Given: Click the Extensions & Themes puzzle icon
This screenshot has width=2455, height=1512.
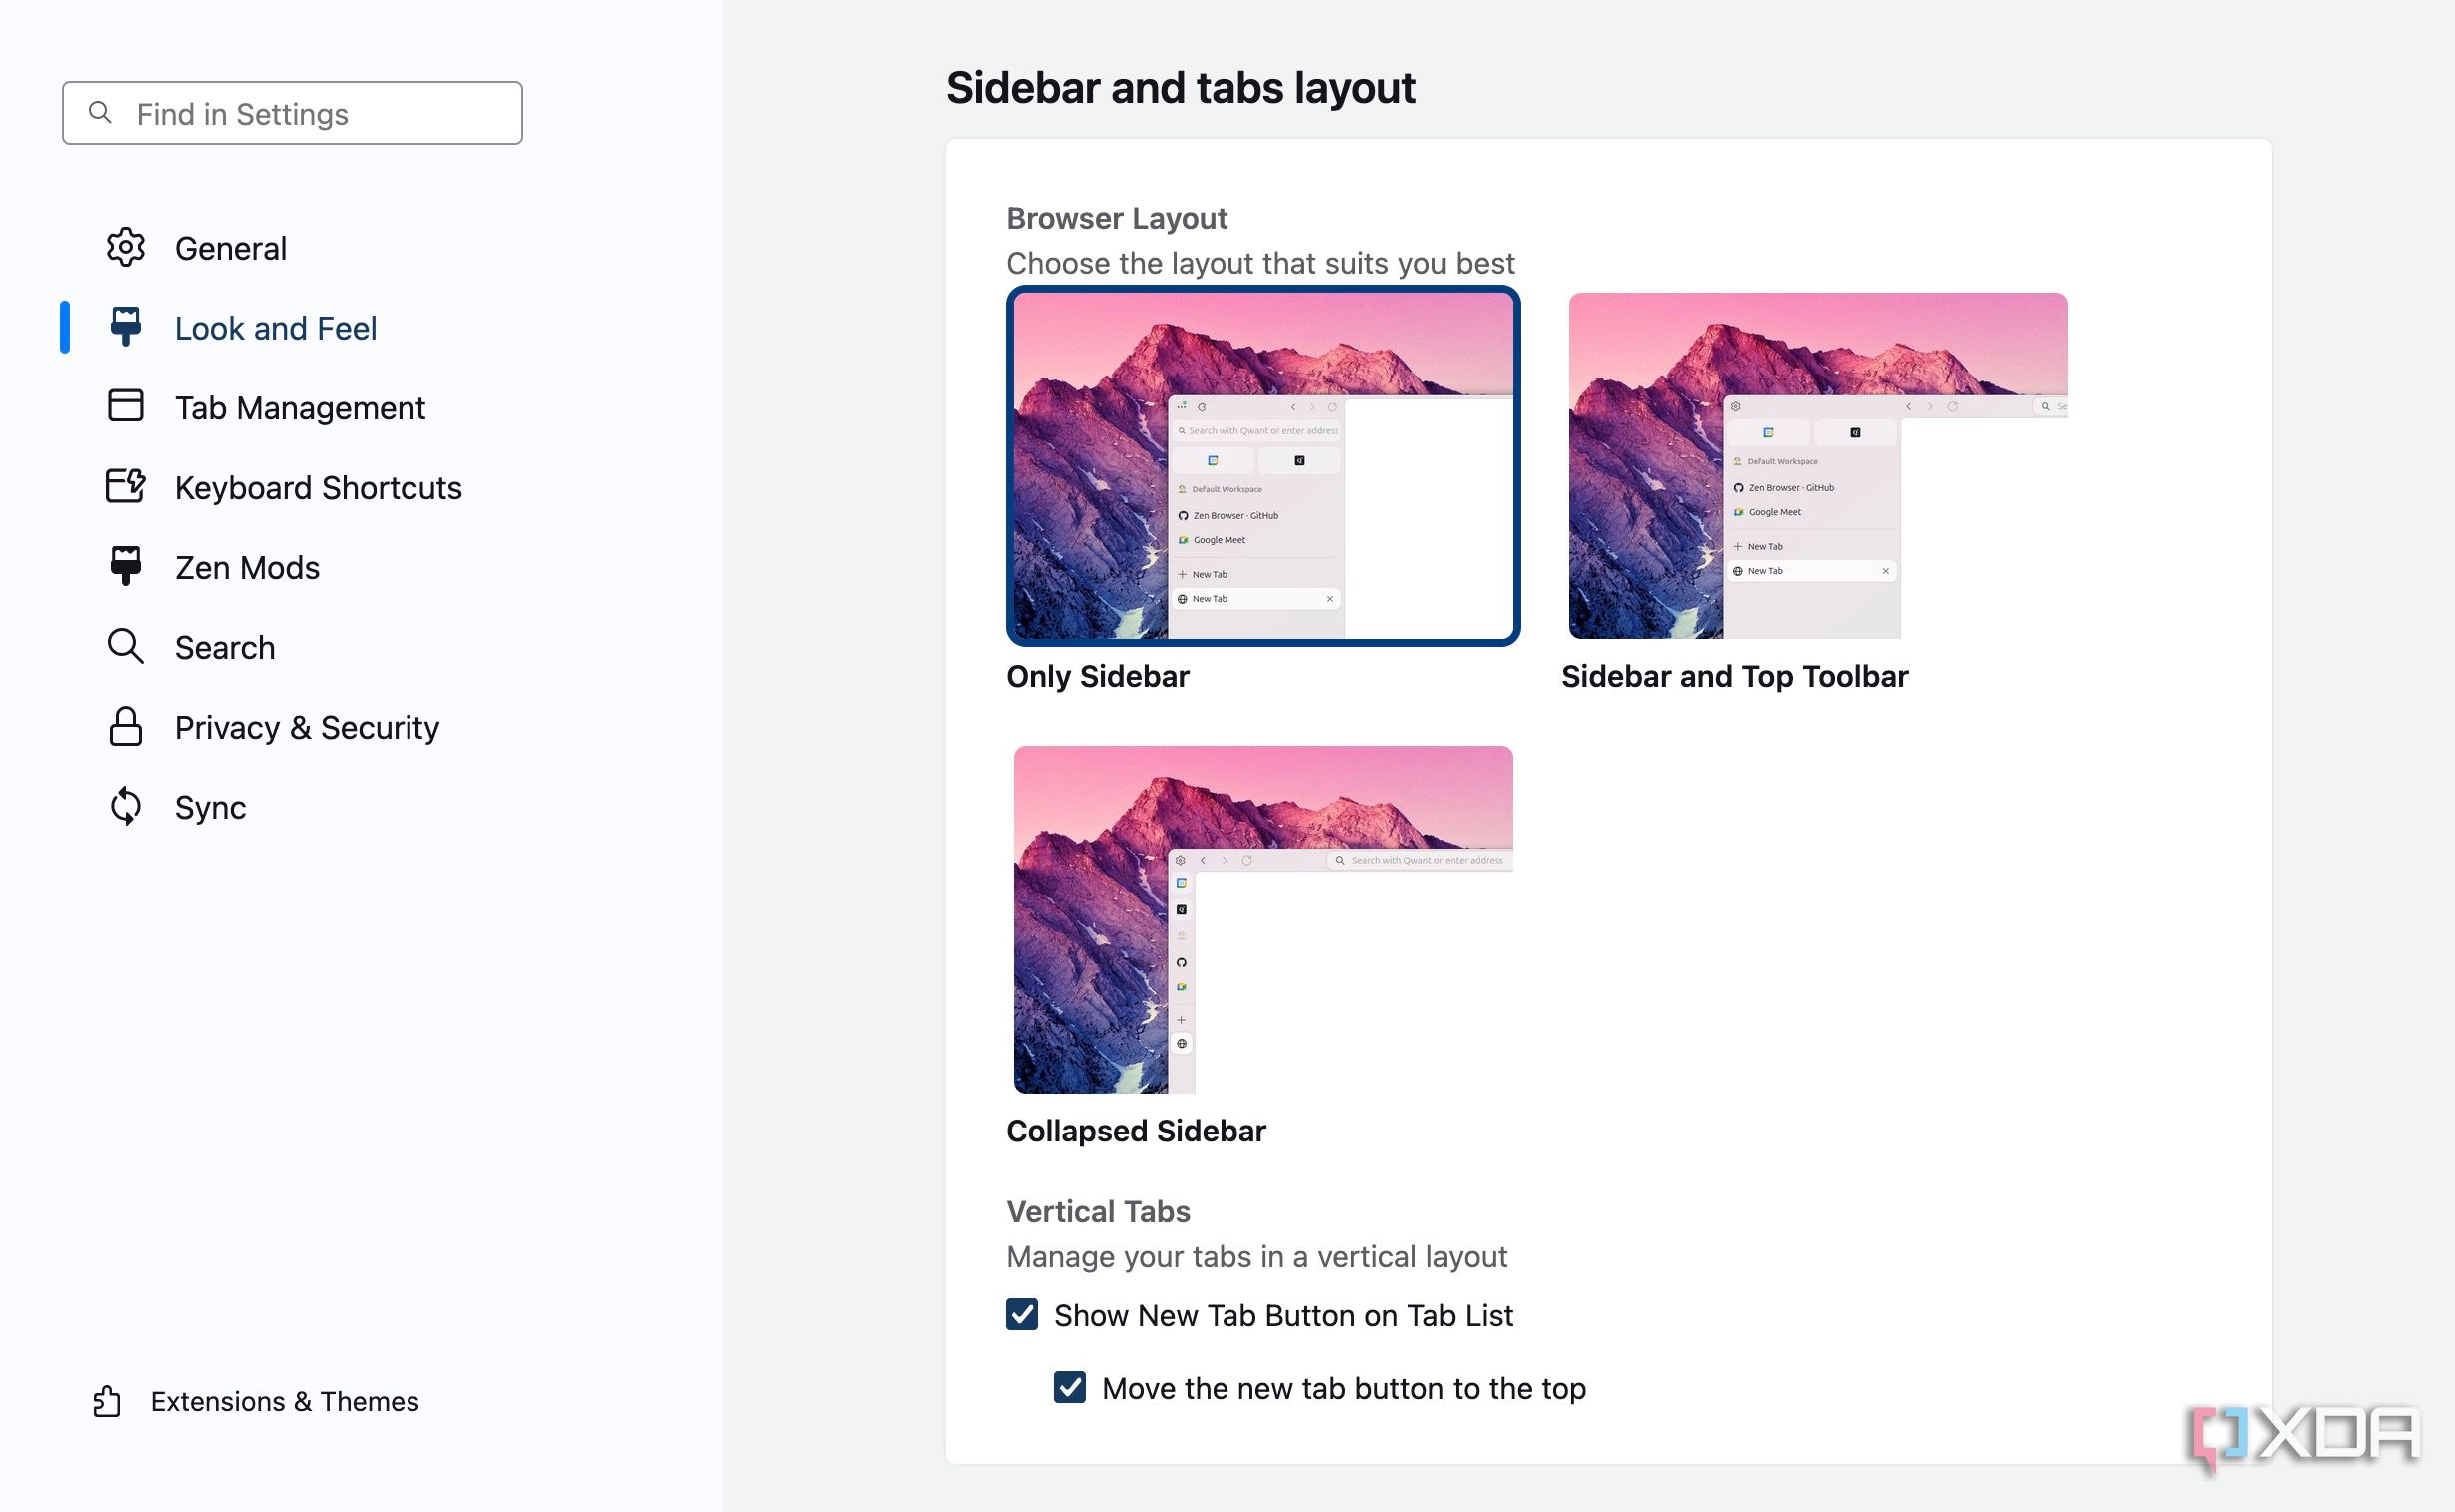Looking at the screenshot, I should click(107, 1401).
